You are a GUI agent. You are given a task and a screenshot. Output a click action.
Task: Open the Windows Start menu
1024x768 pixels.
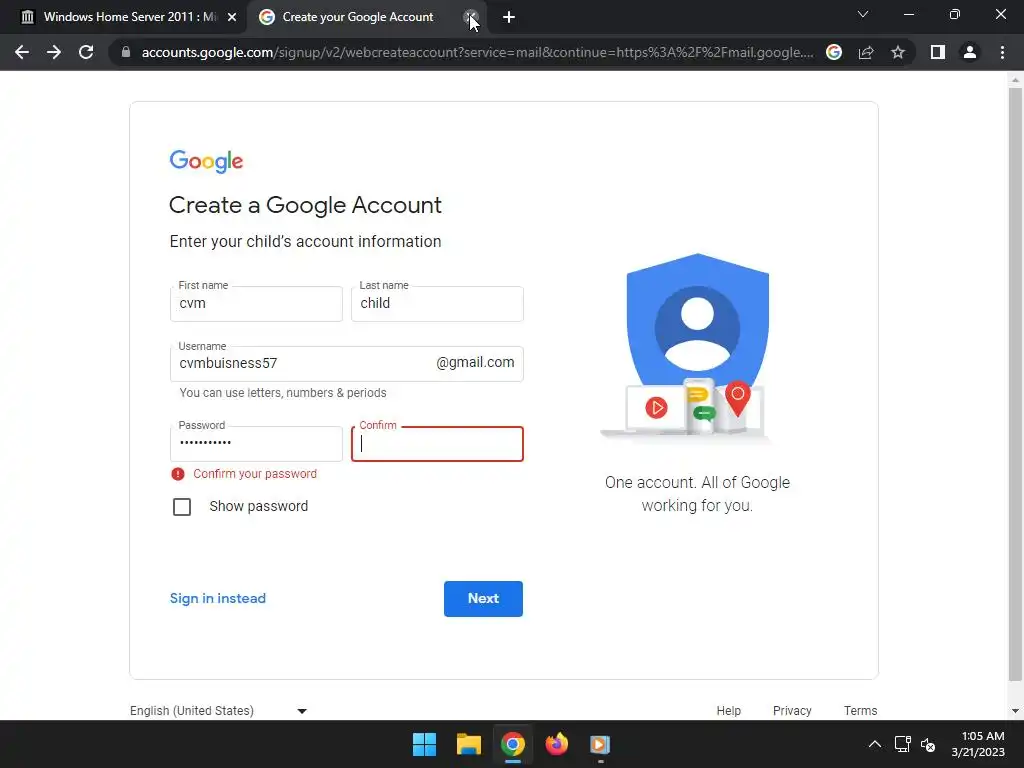tap(424, 744)
